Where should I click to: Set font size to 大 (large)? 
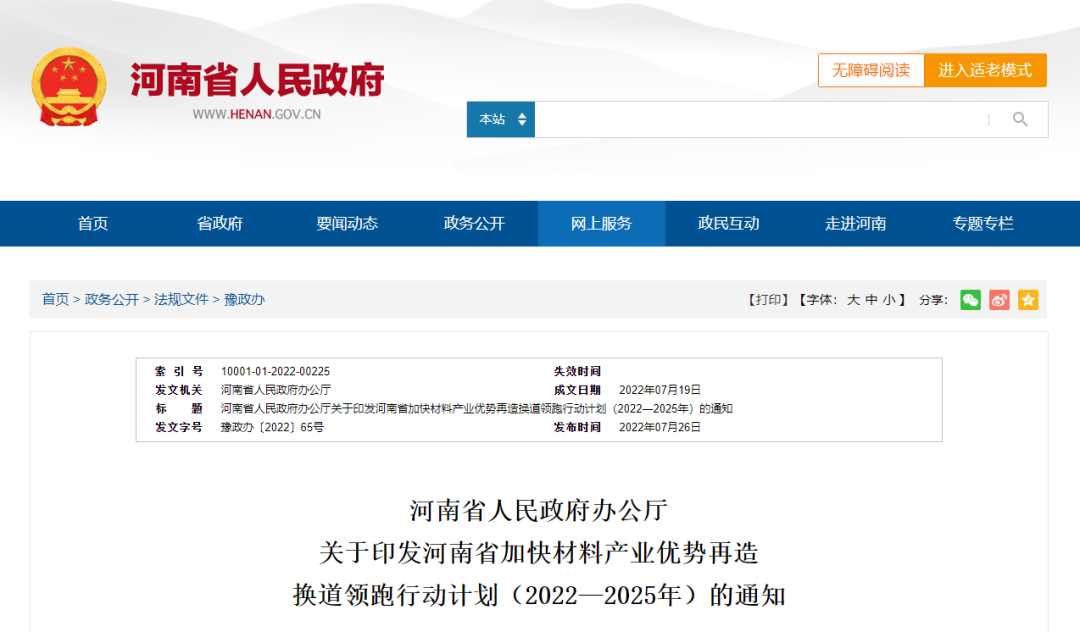(x=853, y=300)
